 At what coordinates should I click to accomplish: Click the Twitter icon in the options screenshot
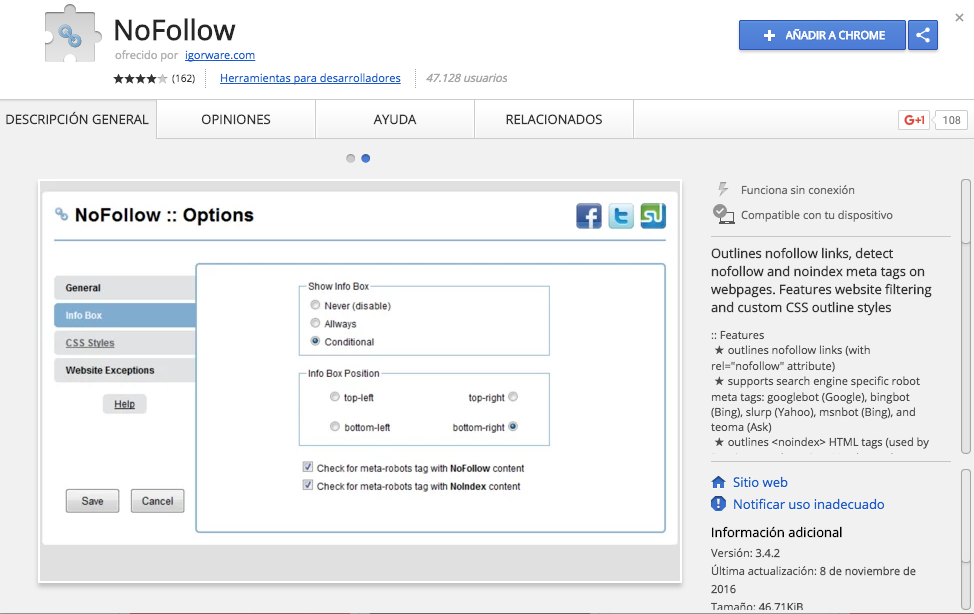pyautogui.click(x=621, y=215)
